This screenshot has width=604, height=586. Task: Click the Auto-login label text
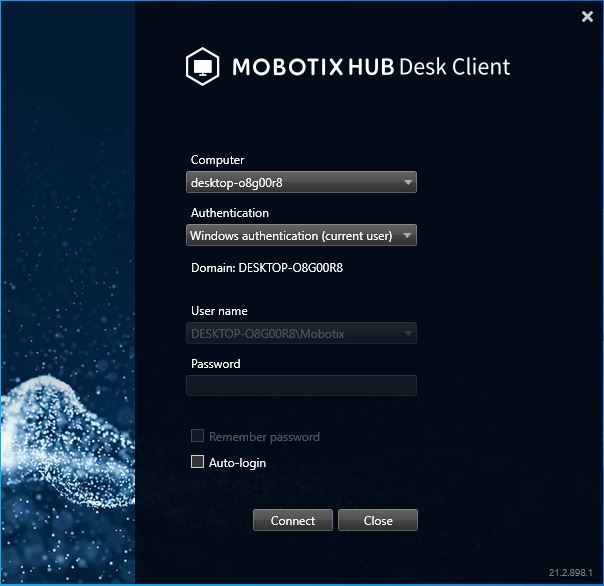point(237,463)
